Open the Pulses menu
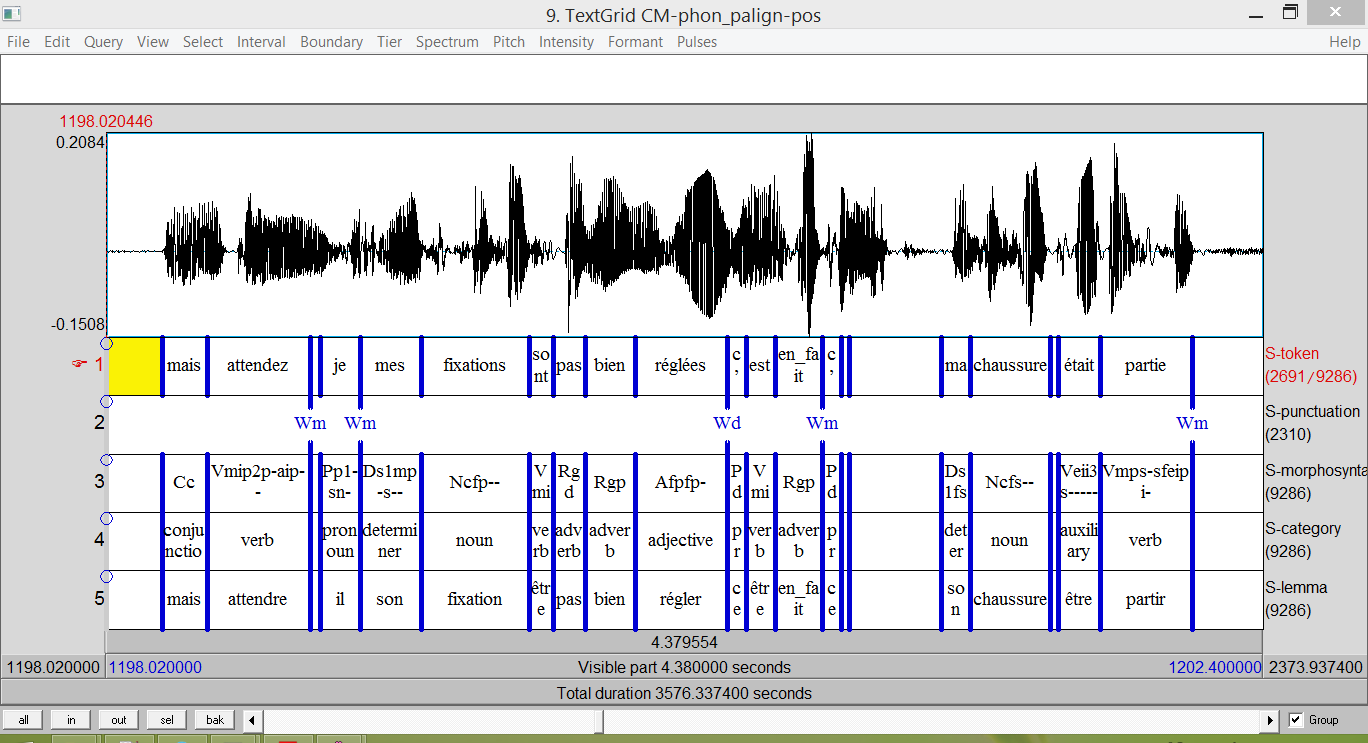The width and height of the screenshot is (1368, 743). pos(697,42)
